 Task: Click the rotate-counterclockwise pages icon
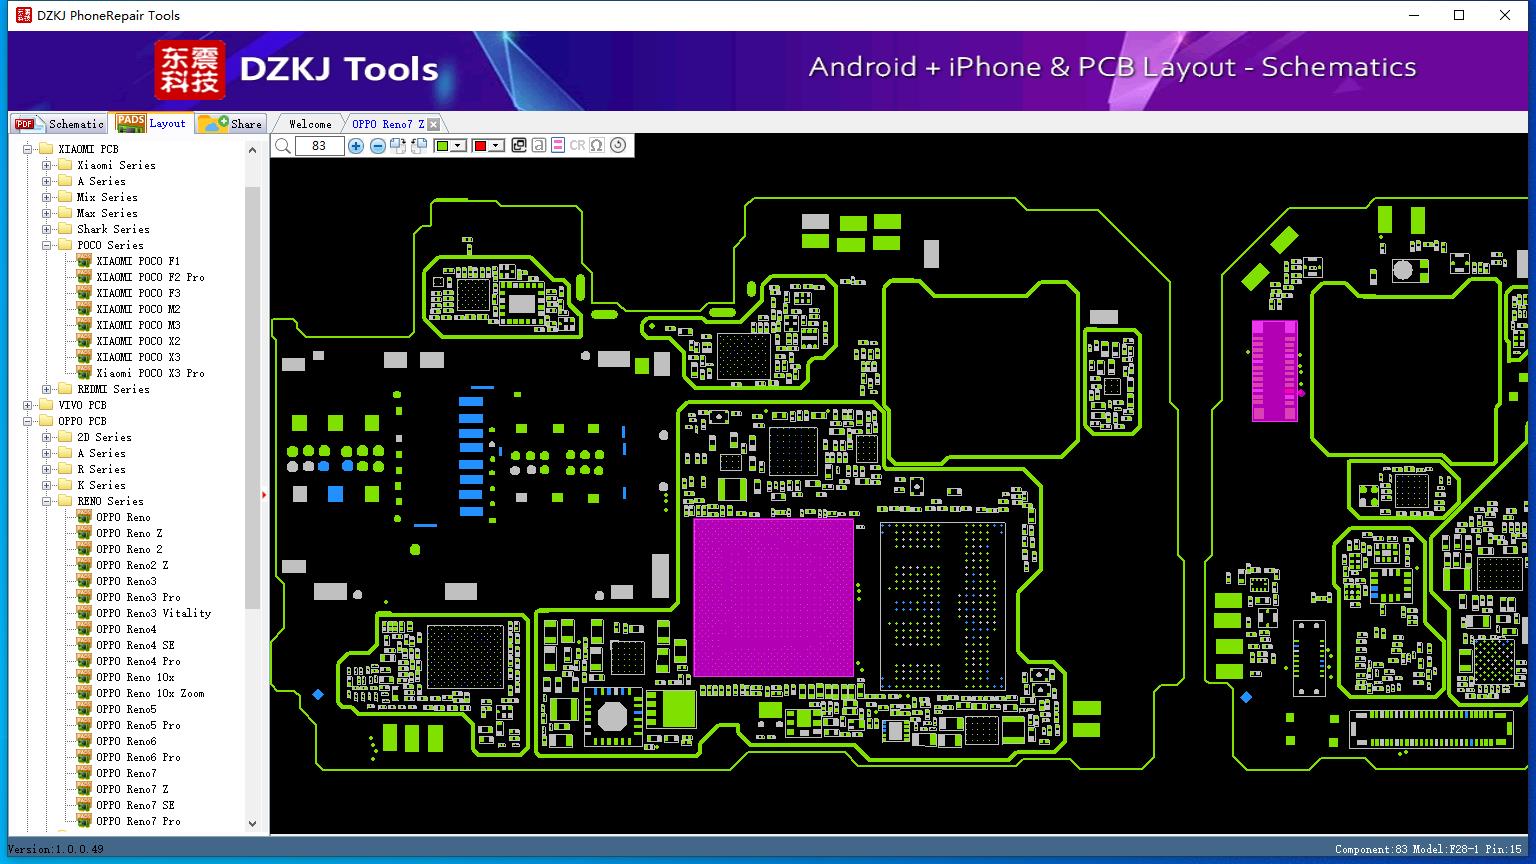419,146
